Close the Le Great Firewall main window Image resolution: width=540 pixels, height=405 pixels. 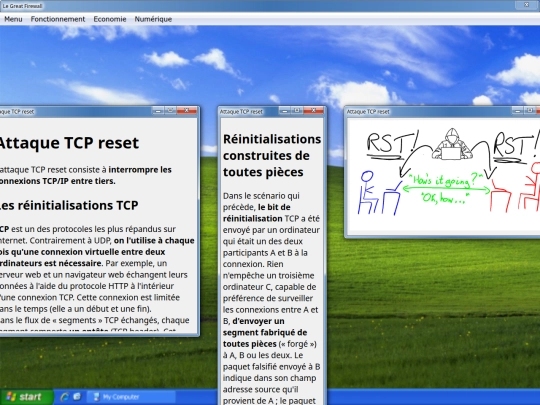tap(526, 5)
